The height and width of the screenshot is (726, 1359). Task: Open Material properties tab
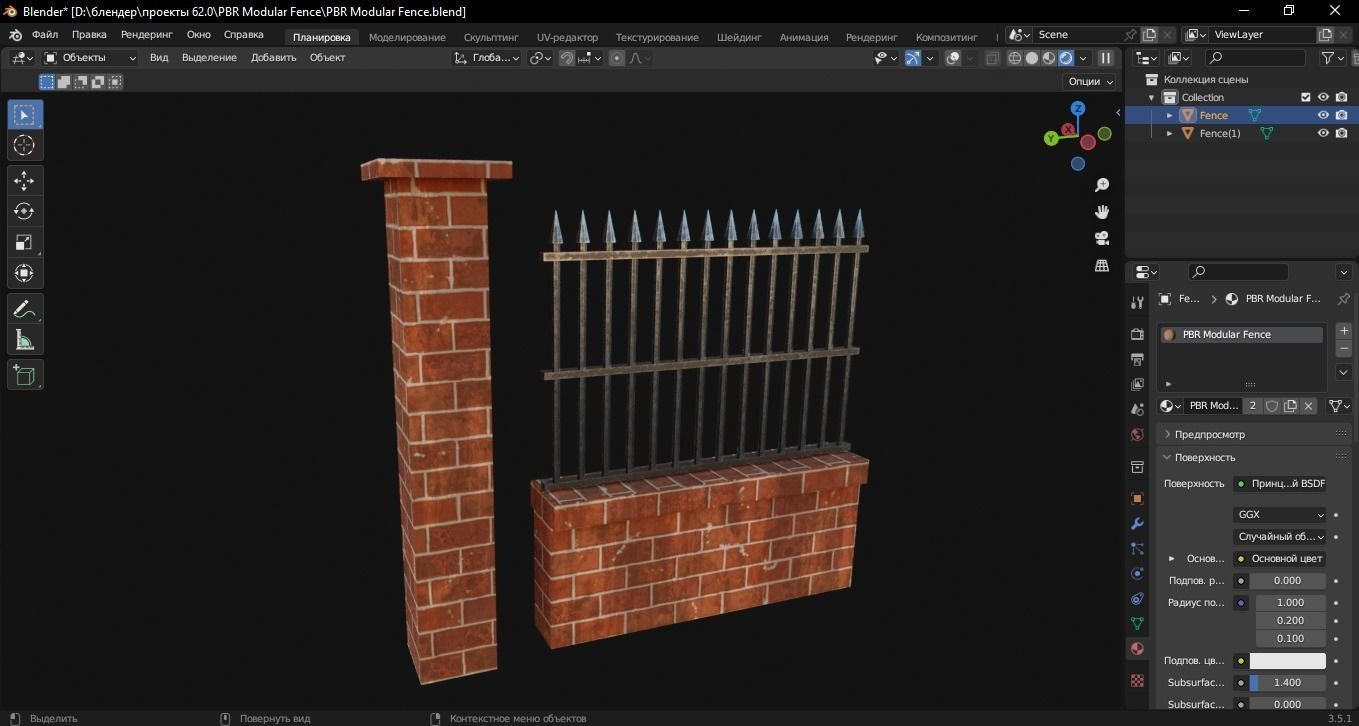point(1137,649)
